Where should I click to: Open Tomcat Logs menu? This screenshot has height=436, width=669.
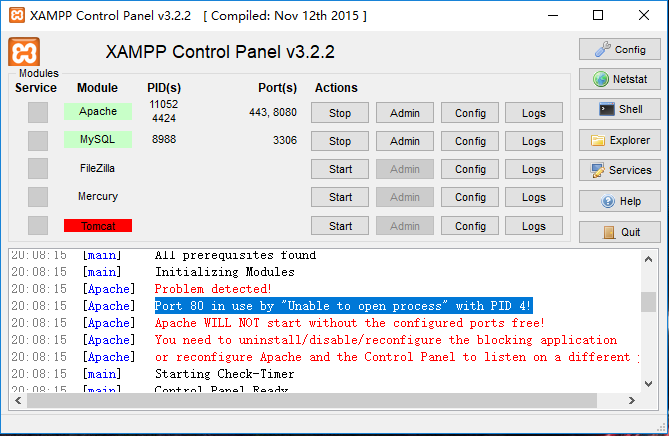534,226
